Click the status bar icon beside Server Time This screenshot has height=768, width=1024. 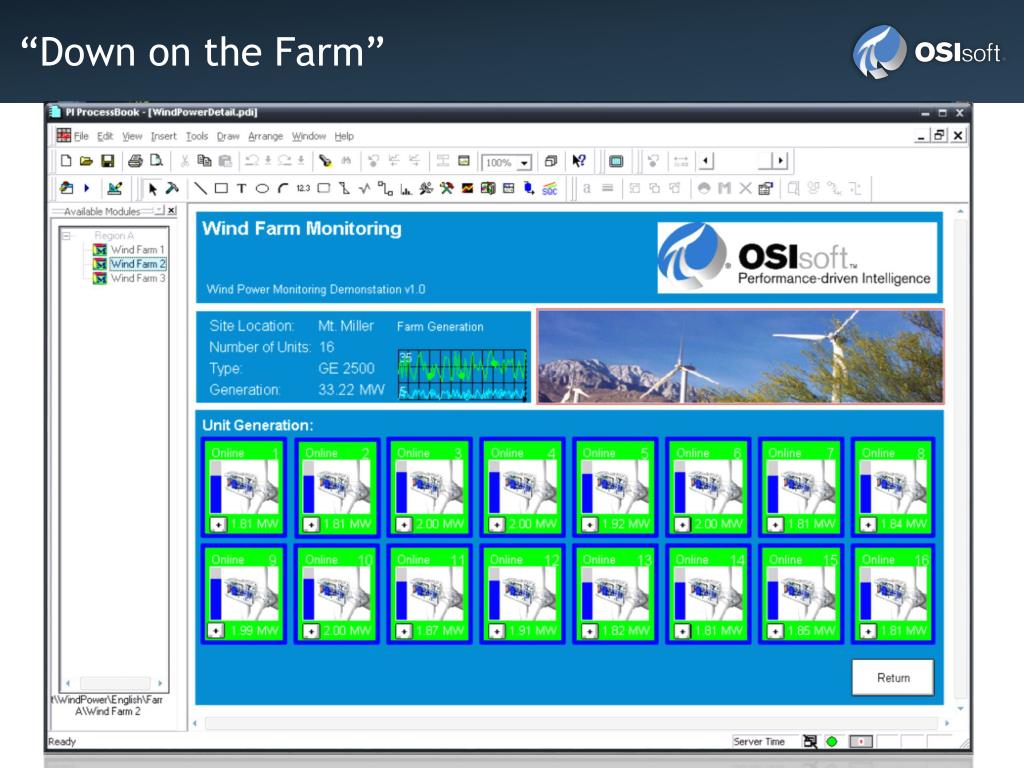point(810,741)
